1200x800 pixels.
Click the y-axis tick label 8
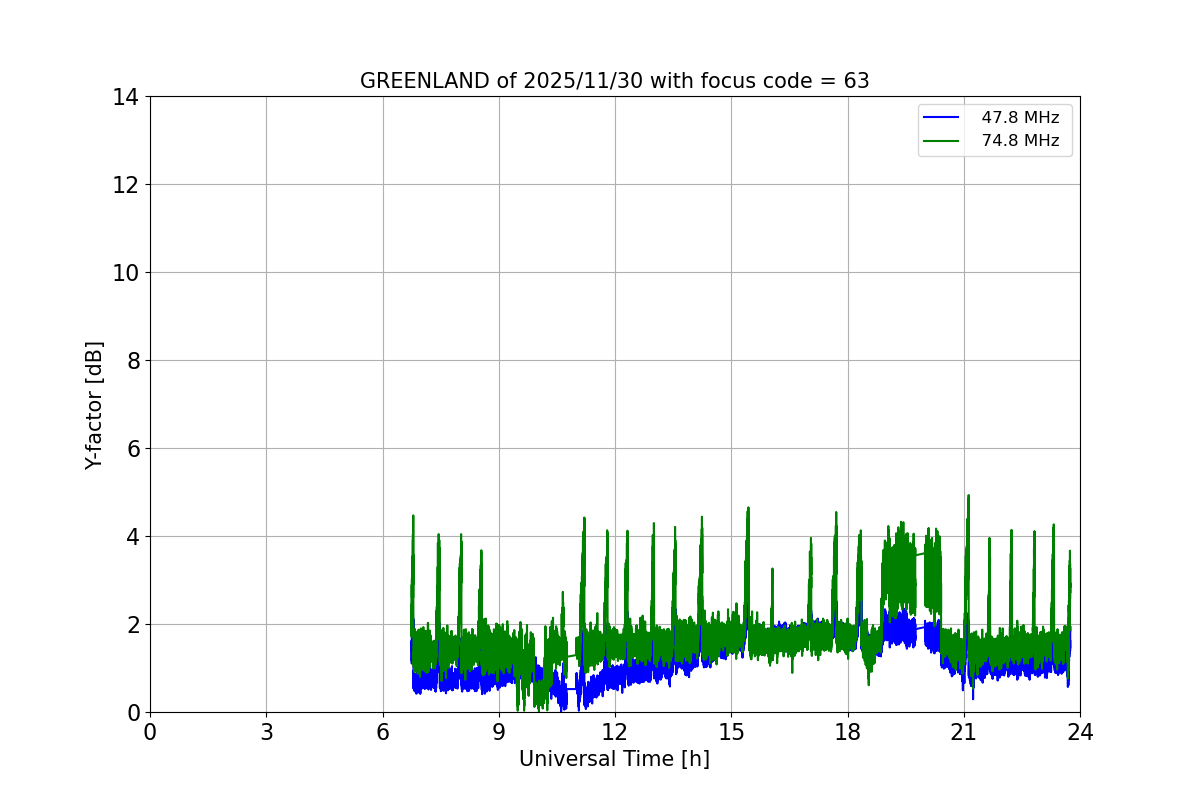click(x=134, y=361)
